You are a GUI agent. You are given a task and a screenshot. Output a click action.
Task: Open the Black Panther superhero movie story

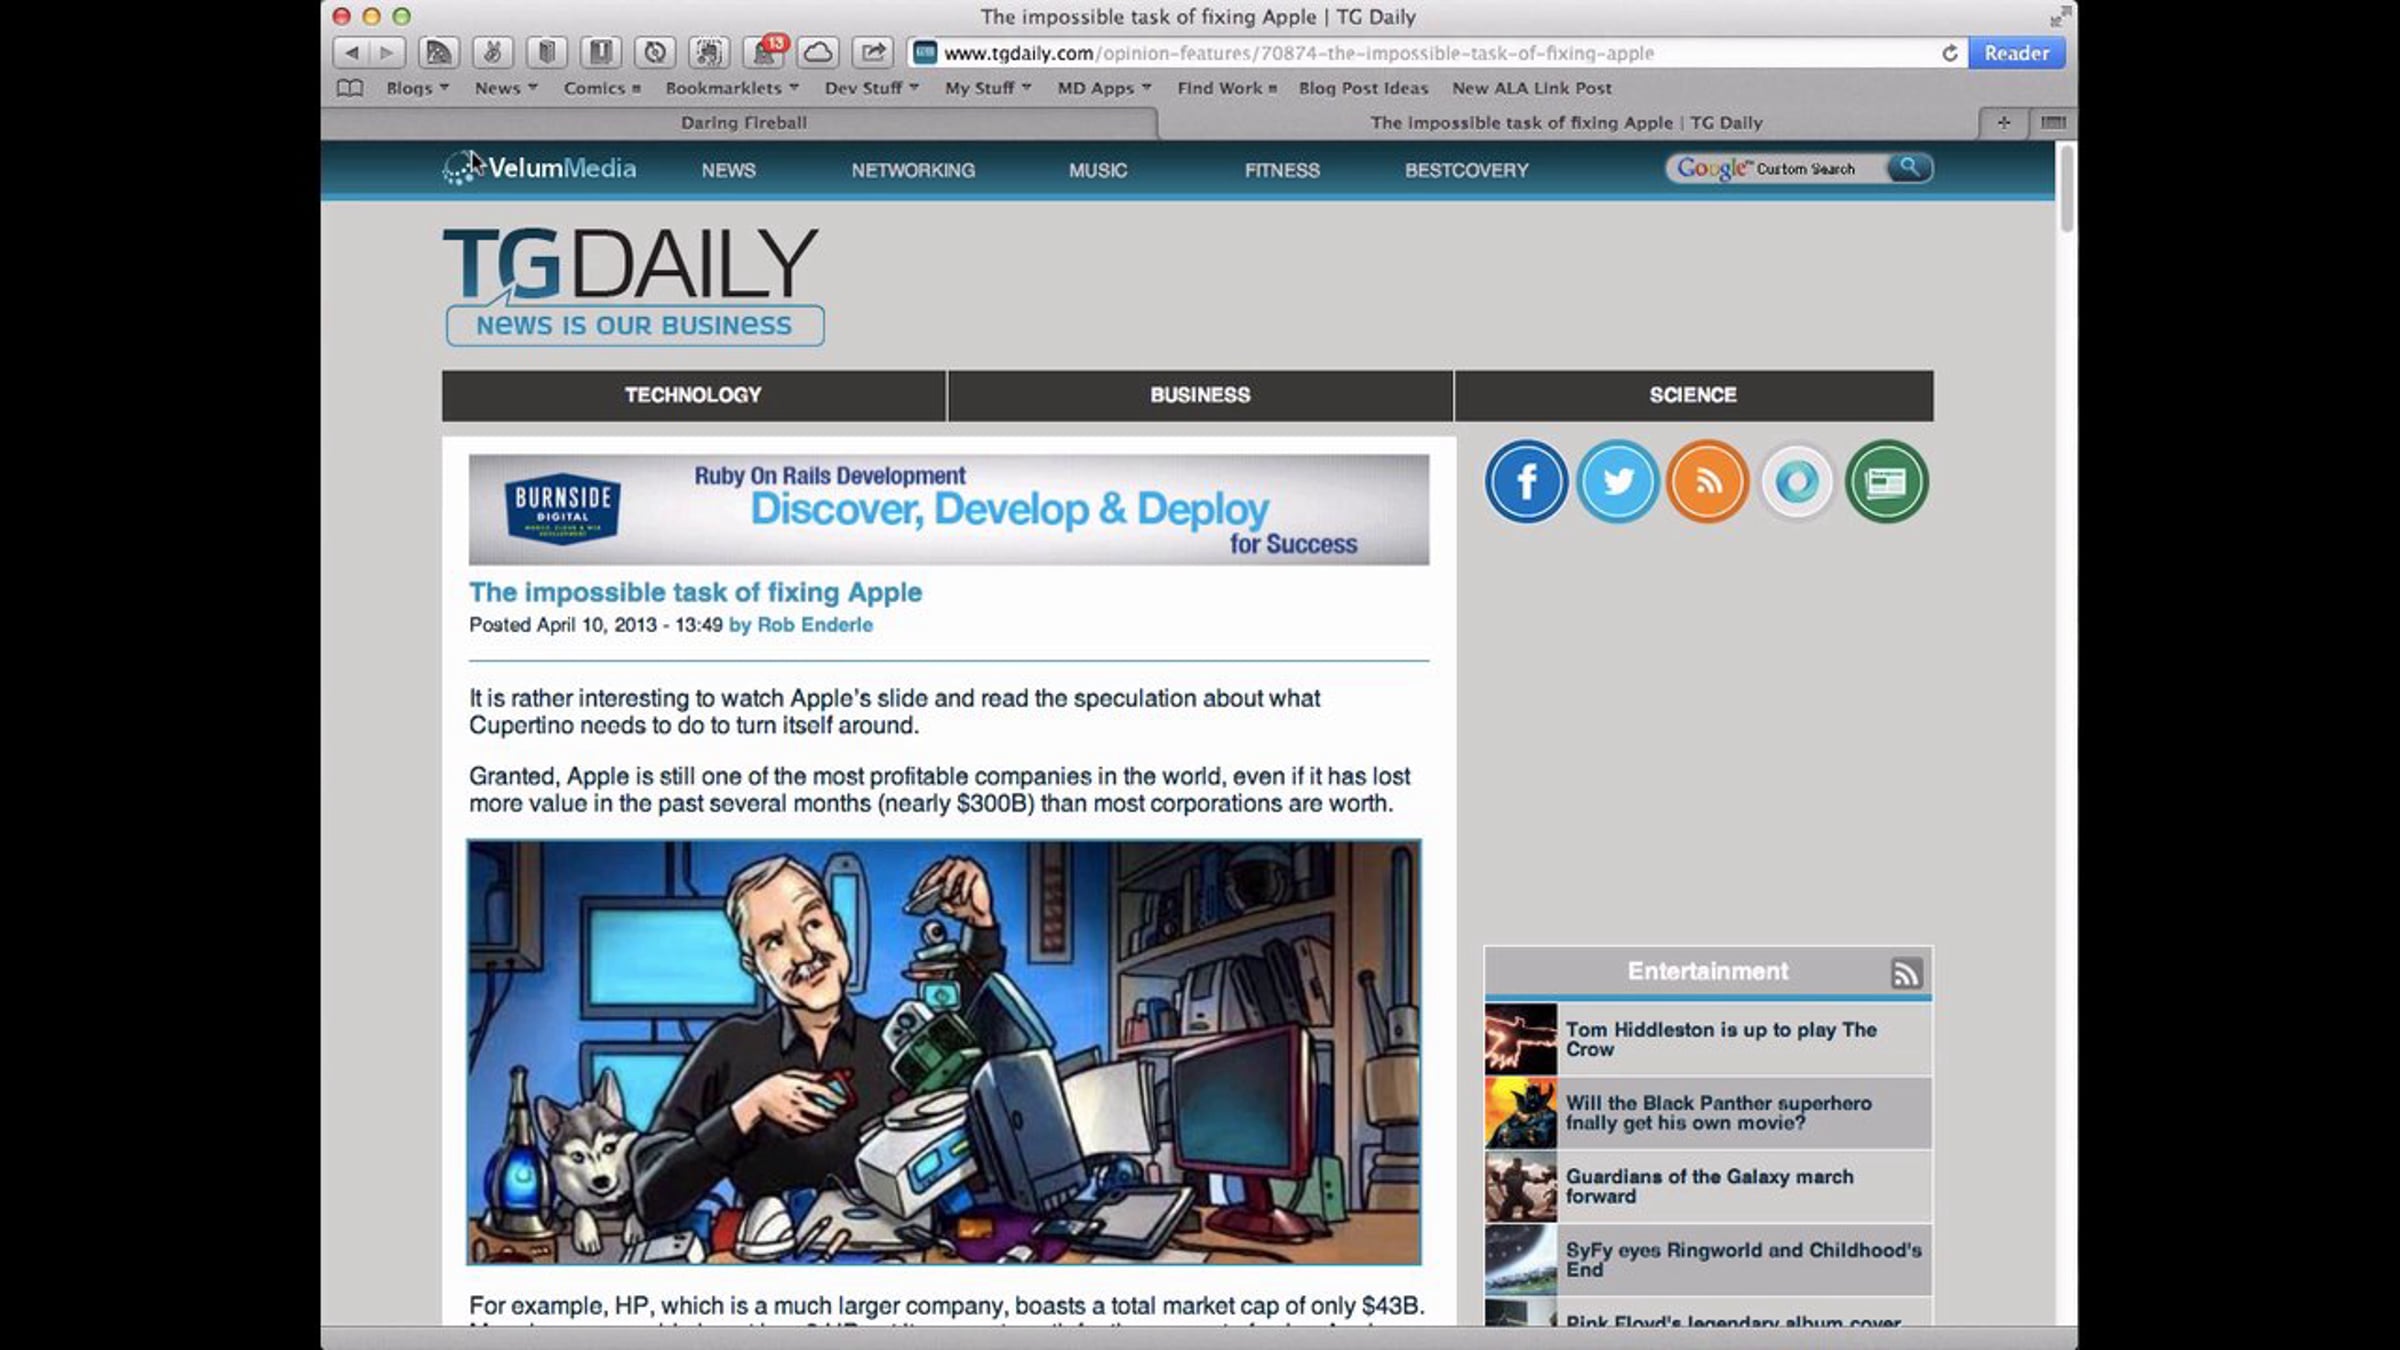(x=1718, y=1112)
